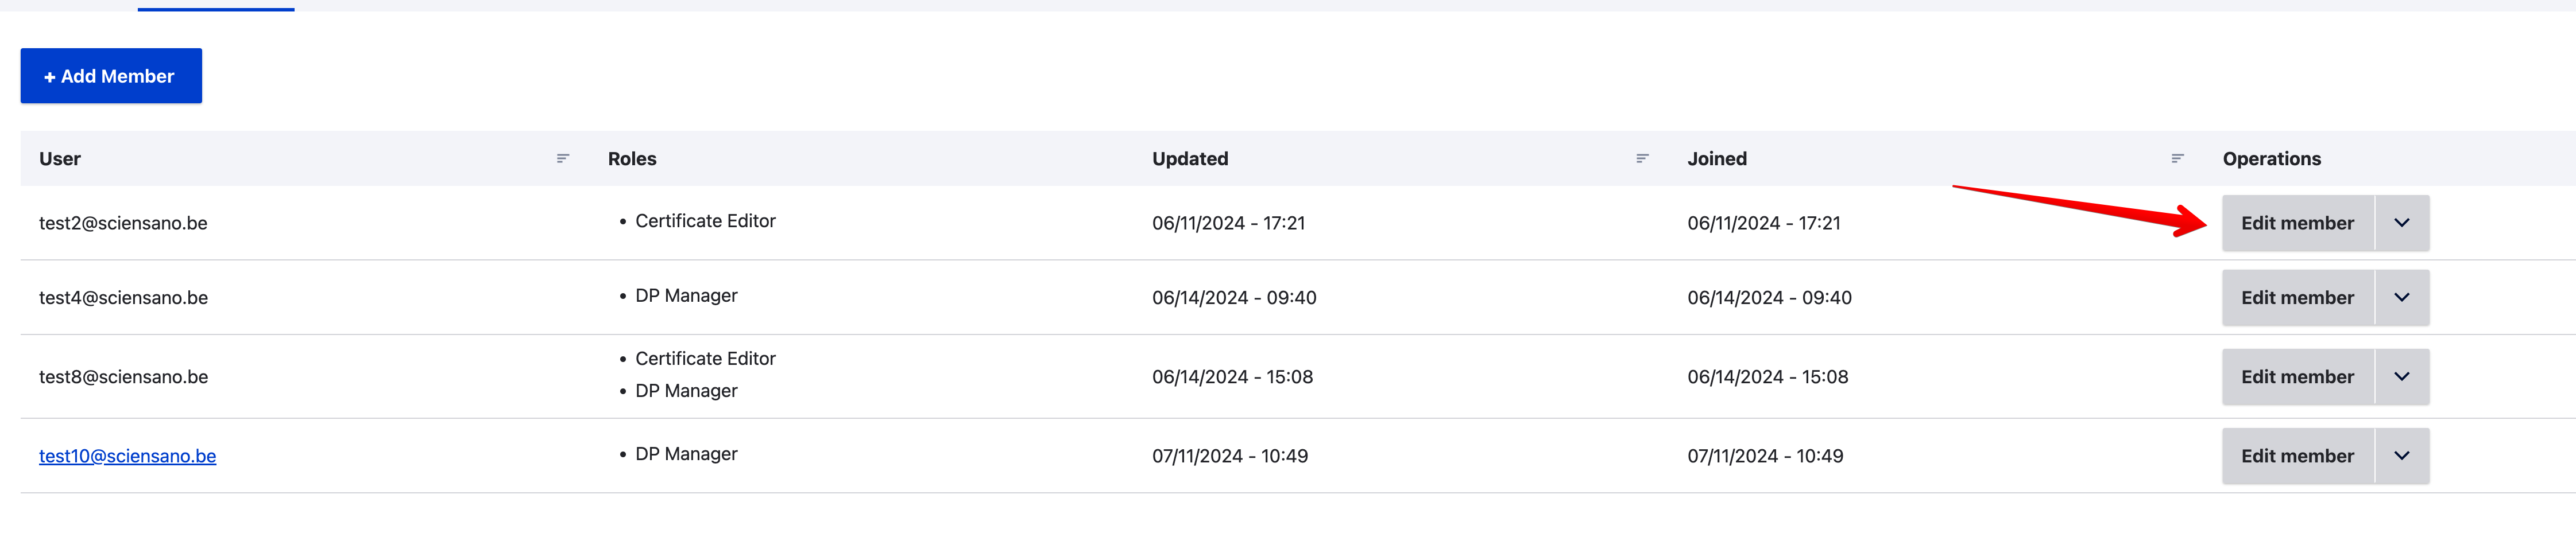Edit member test10@sciensano.be
The width and height of the screenshot is (2576, 537).
[x=2297, y=456]
